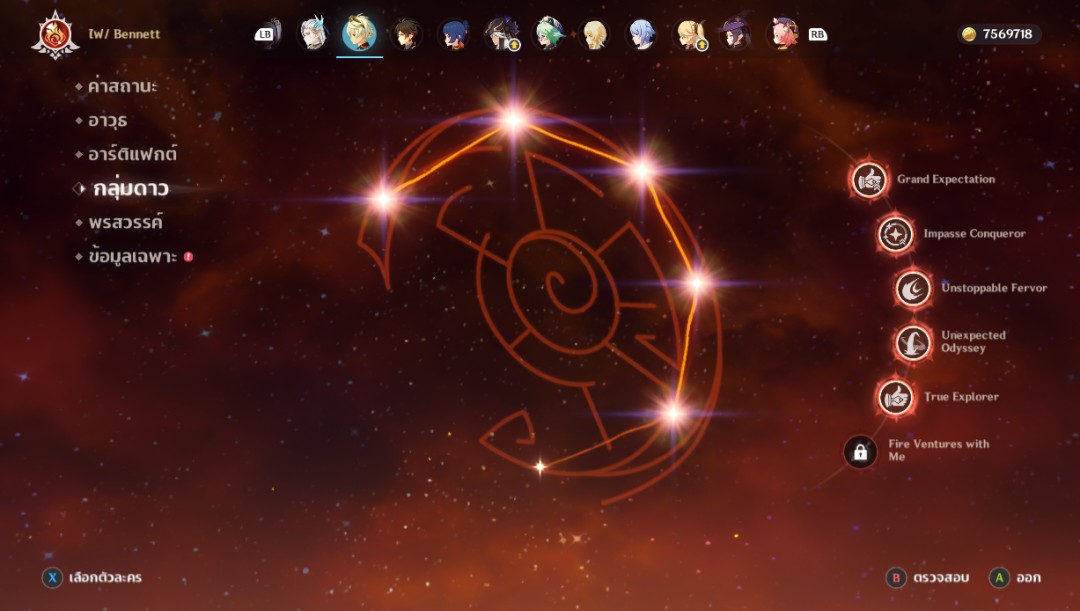The height and width of the screenshot is (611, 1080).
Task: Click the small dim unactivated constellation star
Action: click(540, 467)
